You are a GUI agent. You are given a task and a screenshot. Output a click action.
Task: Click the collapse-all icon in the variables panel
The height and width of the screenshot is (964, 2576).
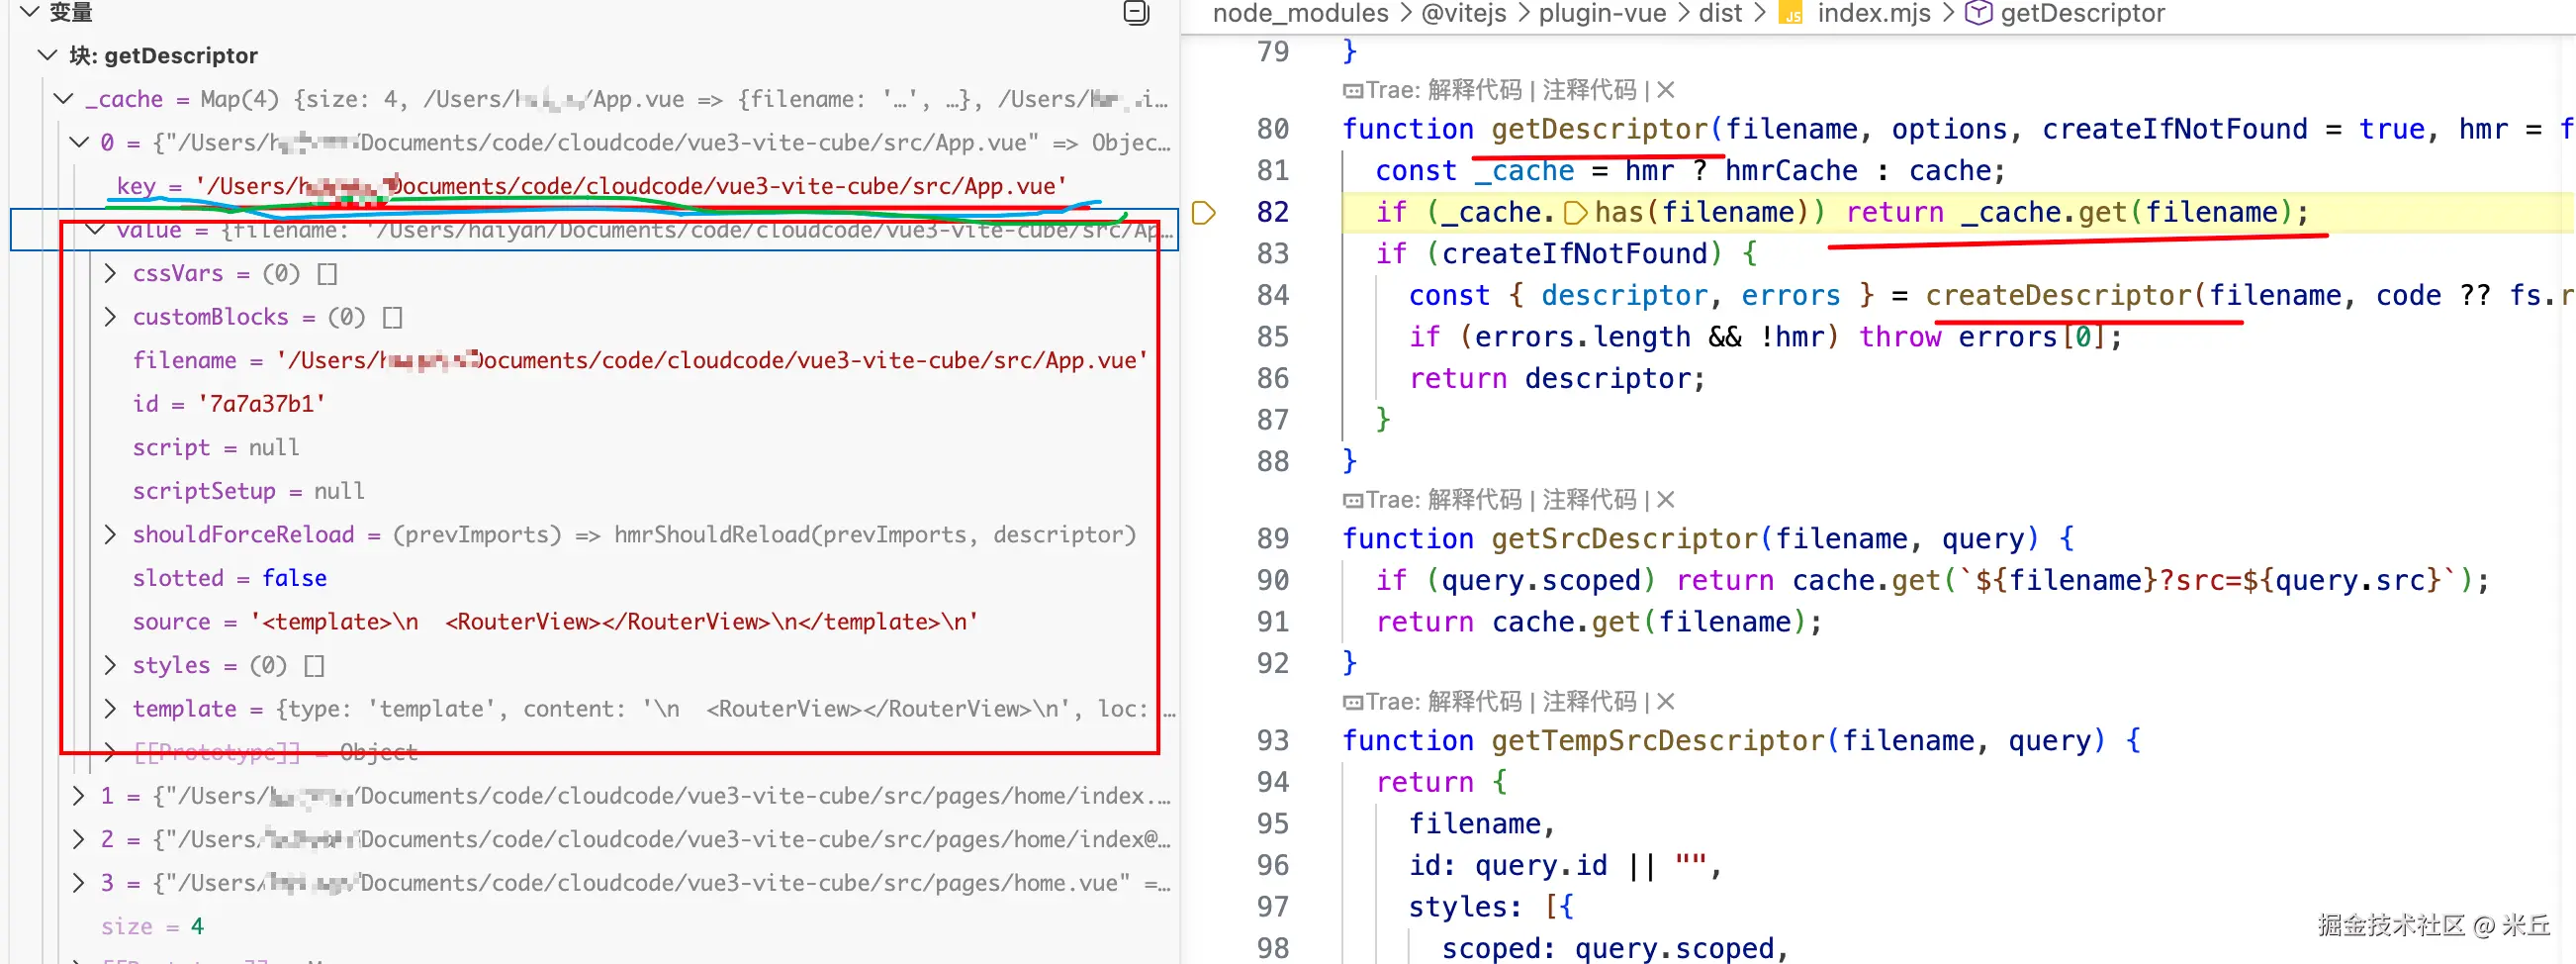[x=1136, y=12]
